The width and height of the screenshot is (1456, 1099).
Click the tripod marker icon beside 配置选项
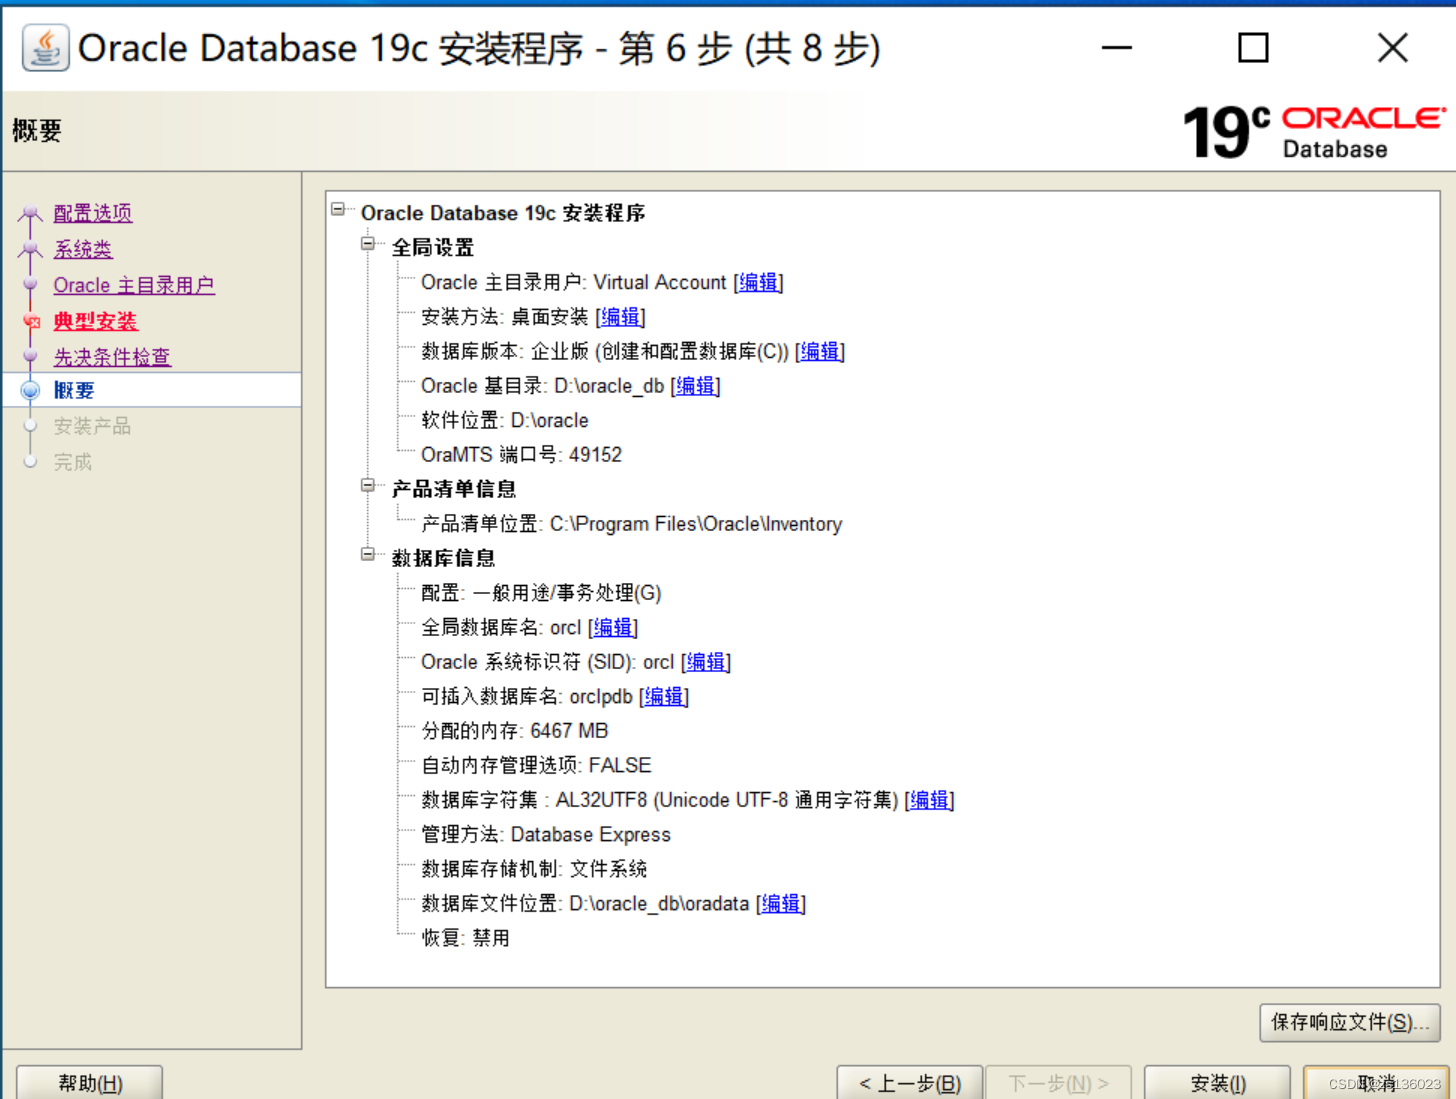(x=29, y=212)
